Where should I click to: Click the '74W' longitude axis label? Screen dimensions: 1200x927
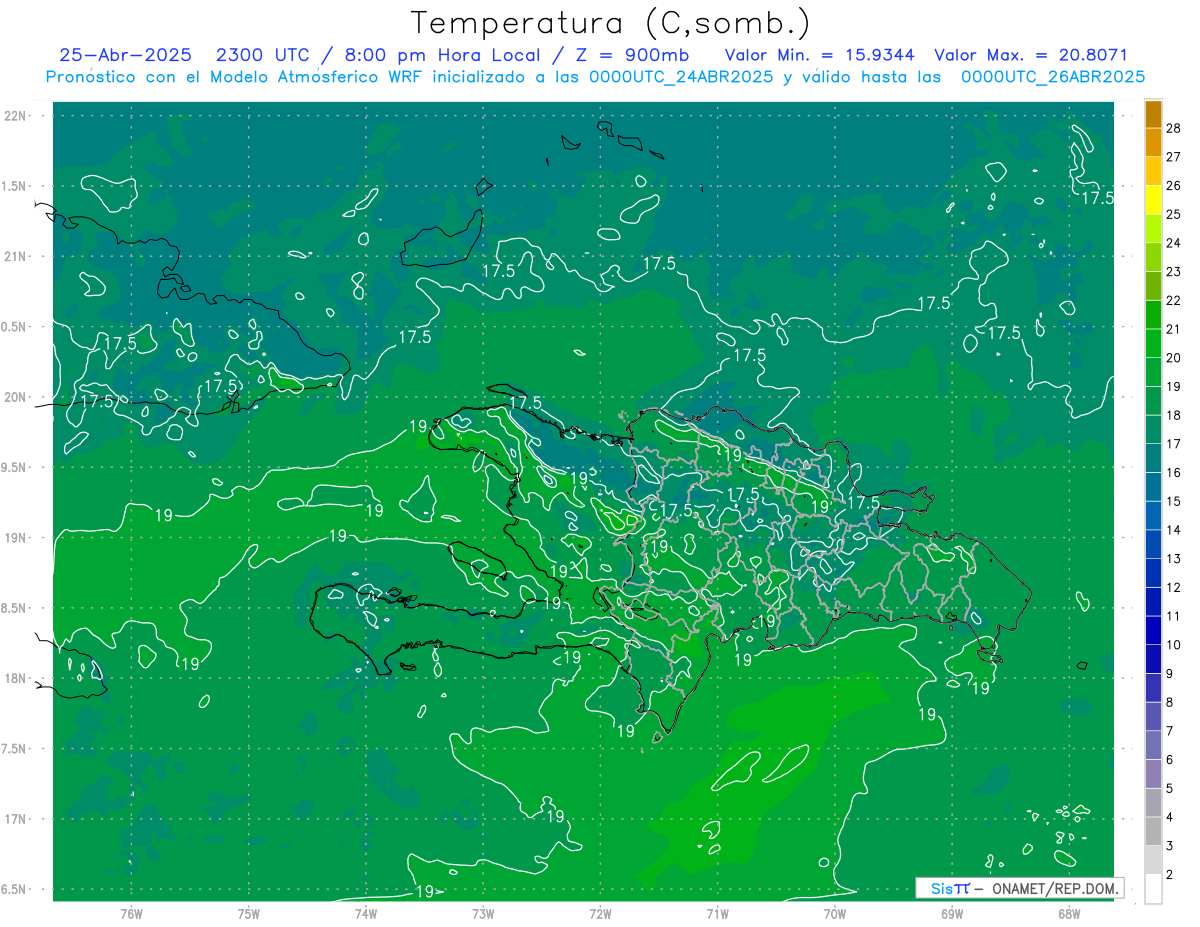[365, 913]
